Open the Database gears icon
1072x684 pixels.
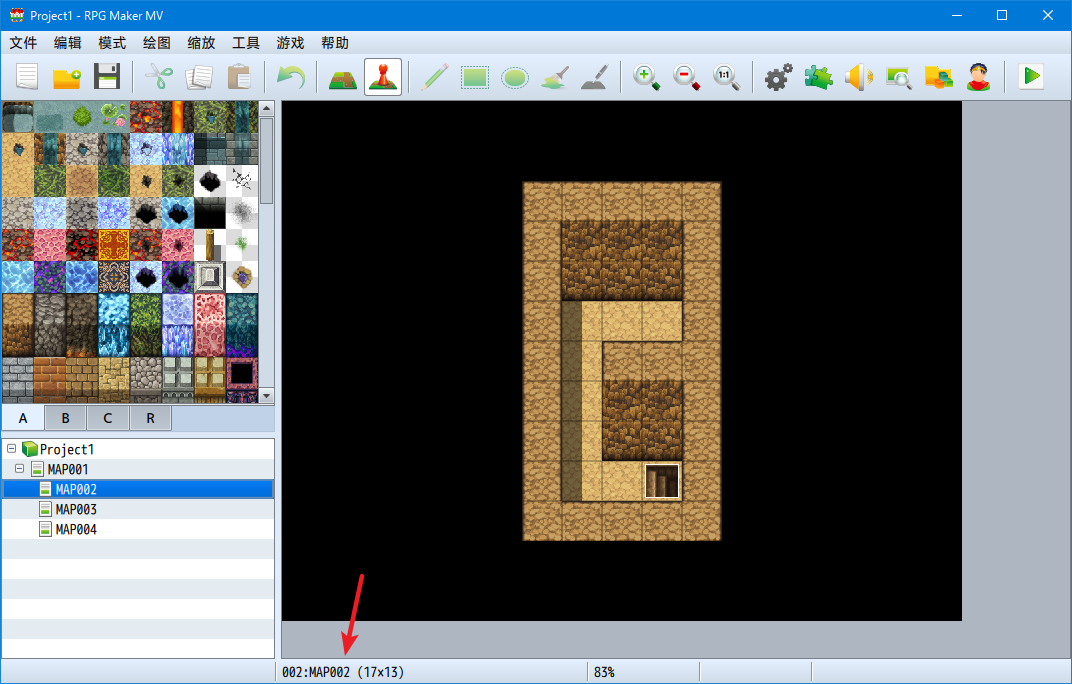(778, 76)
